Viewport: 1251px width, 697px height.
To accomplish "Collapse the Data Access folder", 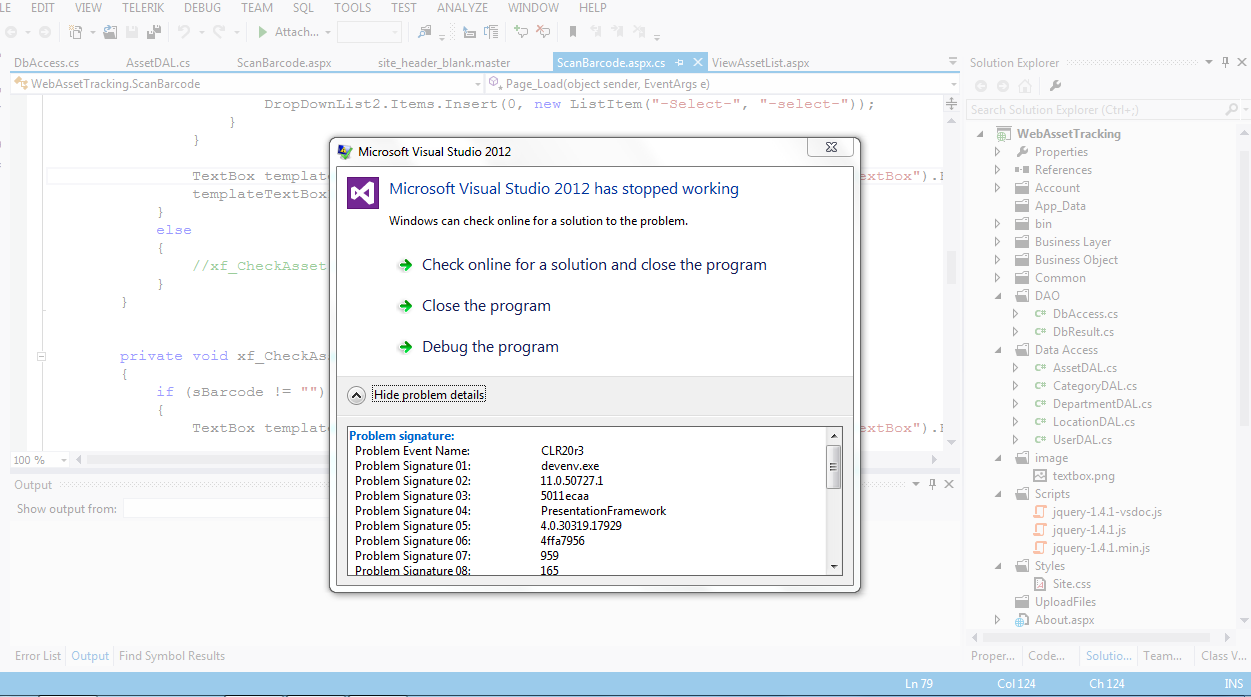I will click(x=997, y=350).
